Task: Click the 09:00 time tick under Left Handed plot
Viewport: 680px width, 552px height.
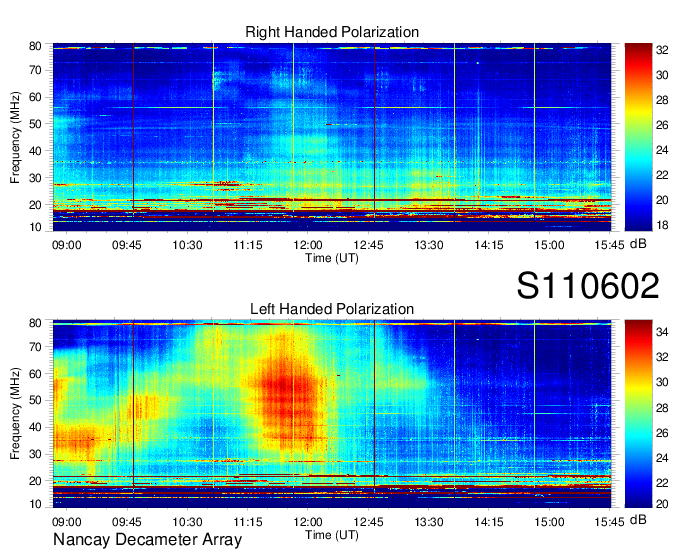Action: tap(66, 522)
